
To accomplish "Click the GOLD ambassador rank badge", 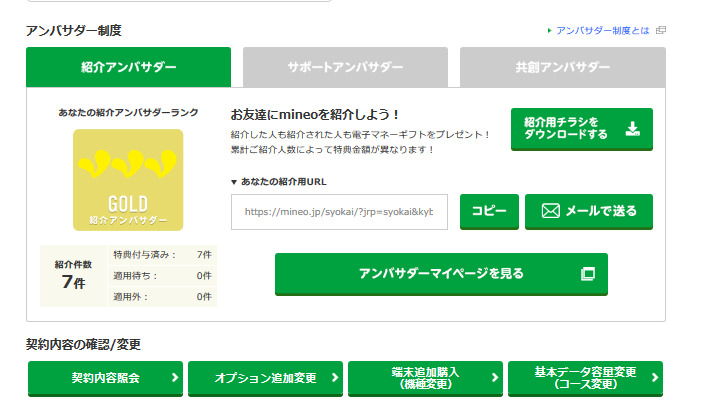I will click(x=128, y=180).
